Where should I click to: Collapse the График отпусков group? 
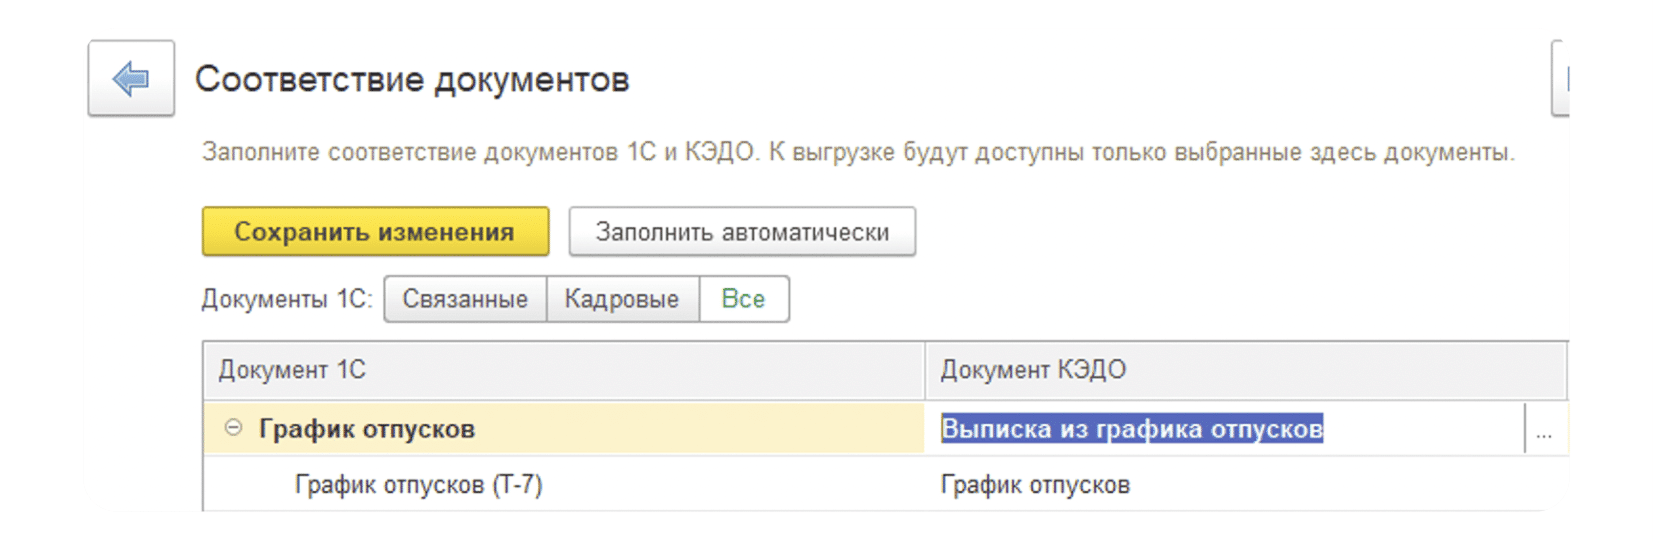(x=233, y=428)
